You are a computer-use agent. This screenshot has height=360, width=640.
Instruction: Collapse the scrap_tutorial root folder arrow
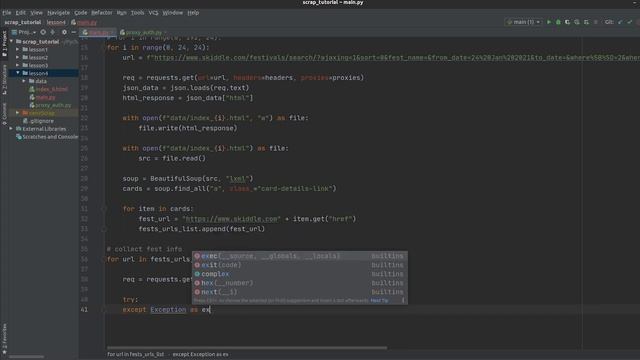tap(11, 42)
